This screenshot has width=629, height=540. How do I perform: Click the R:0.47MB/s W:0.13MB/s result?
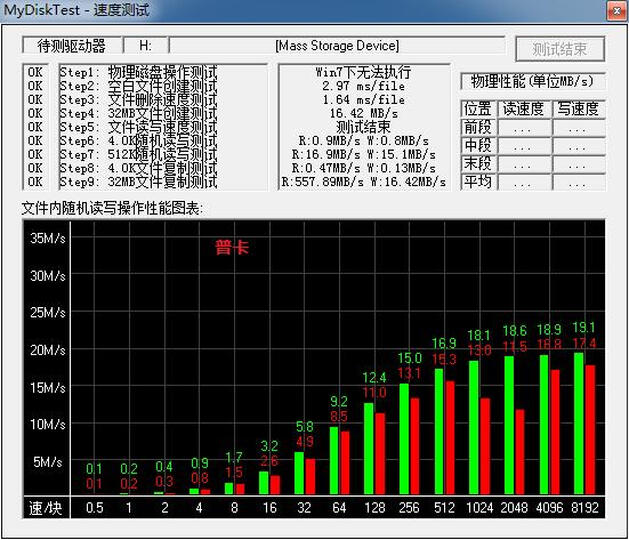coord(363,168)
